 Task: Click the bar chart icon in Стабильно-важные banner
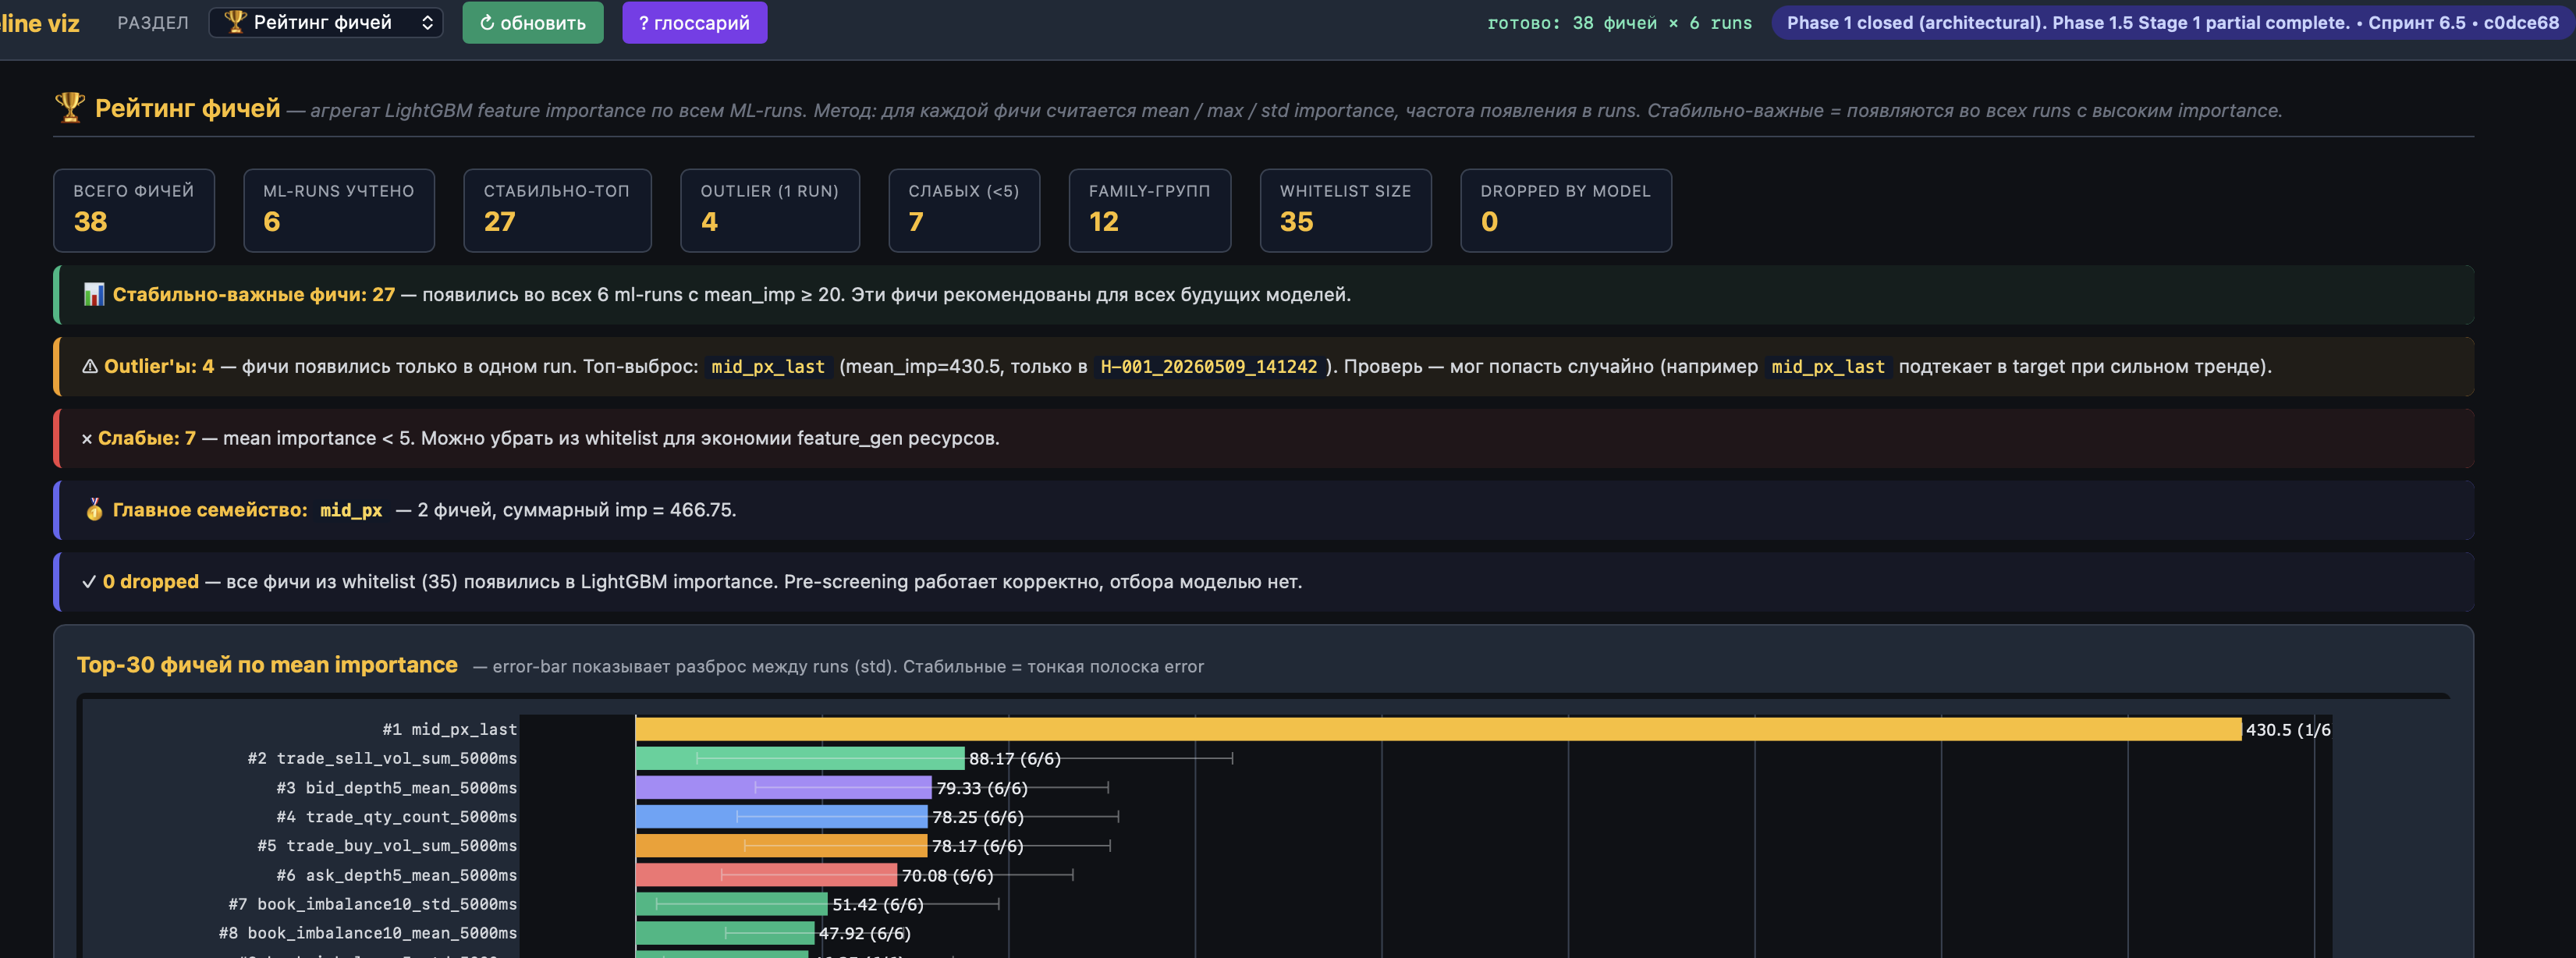pyautogui.click(x=94, y=294)
